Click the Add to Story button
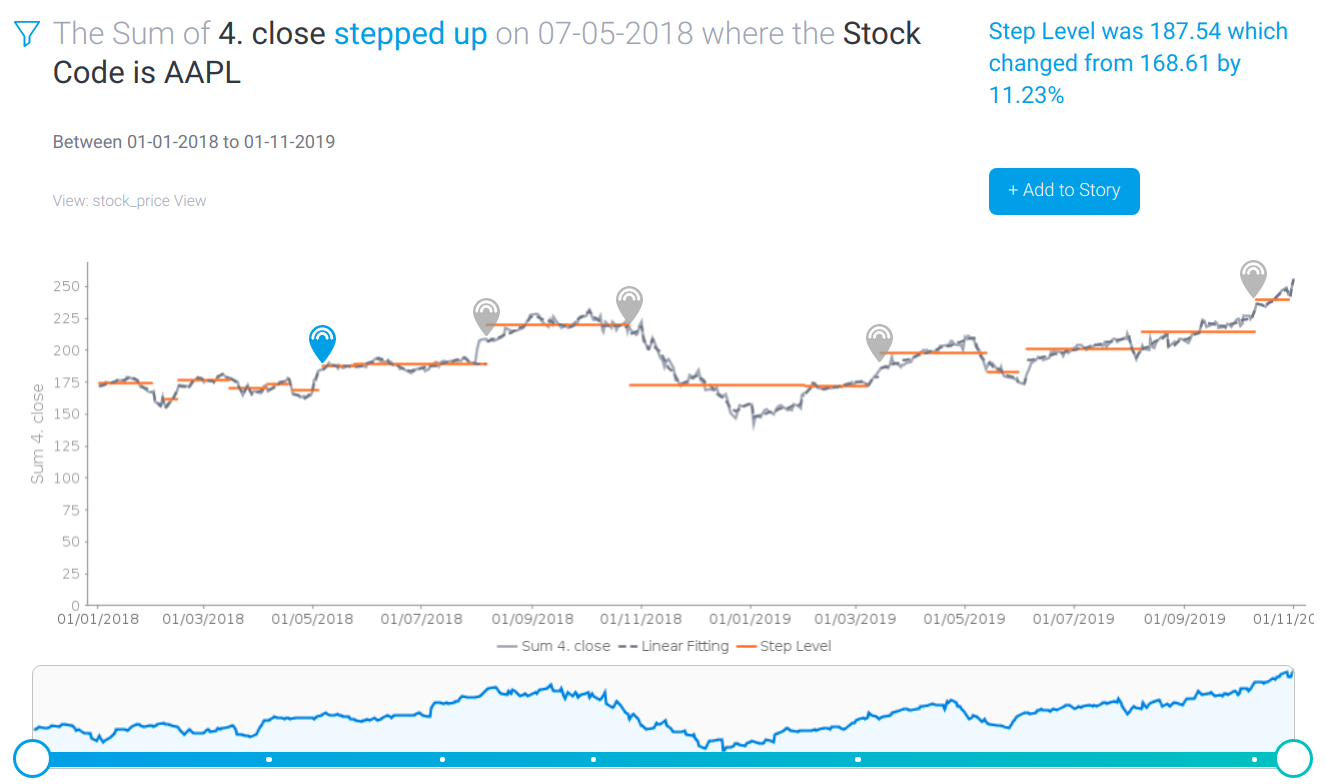Screen dimensions: 1326x784 pos(1064,191)
